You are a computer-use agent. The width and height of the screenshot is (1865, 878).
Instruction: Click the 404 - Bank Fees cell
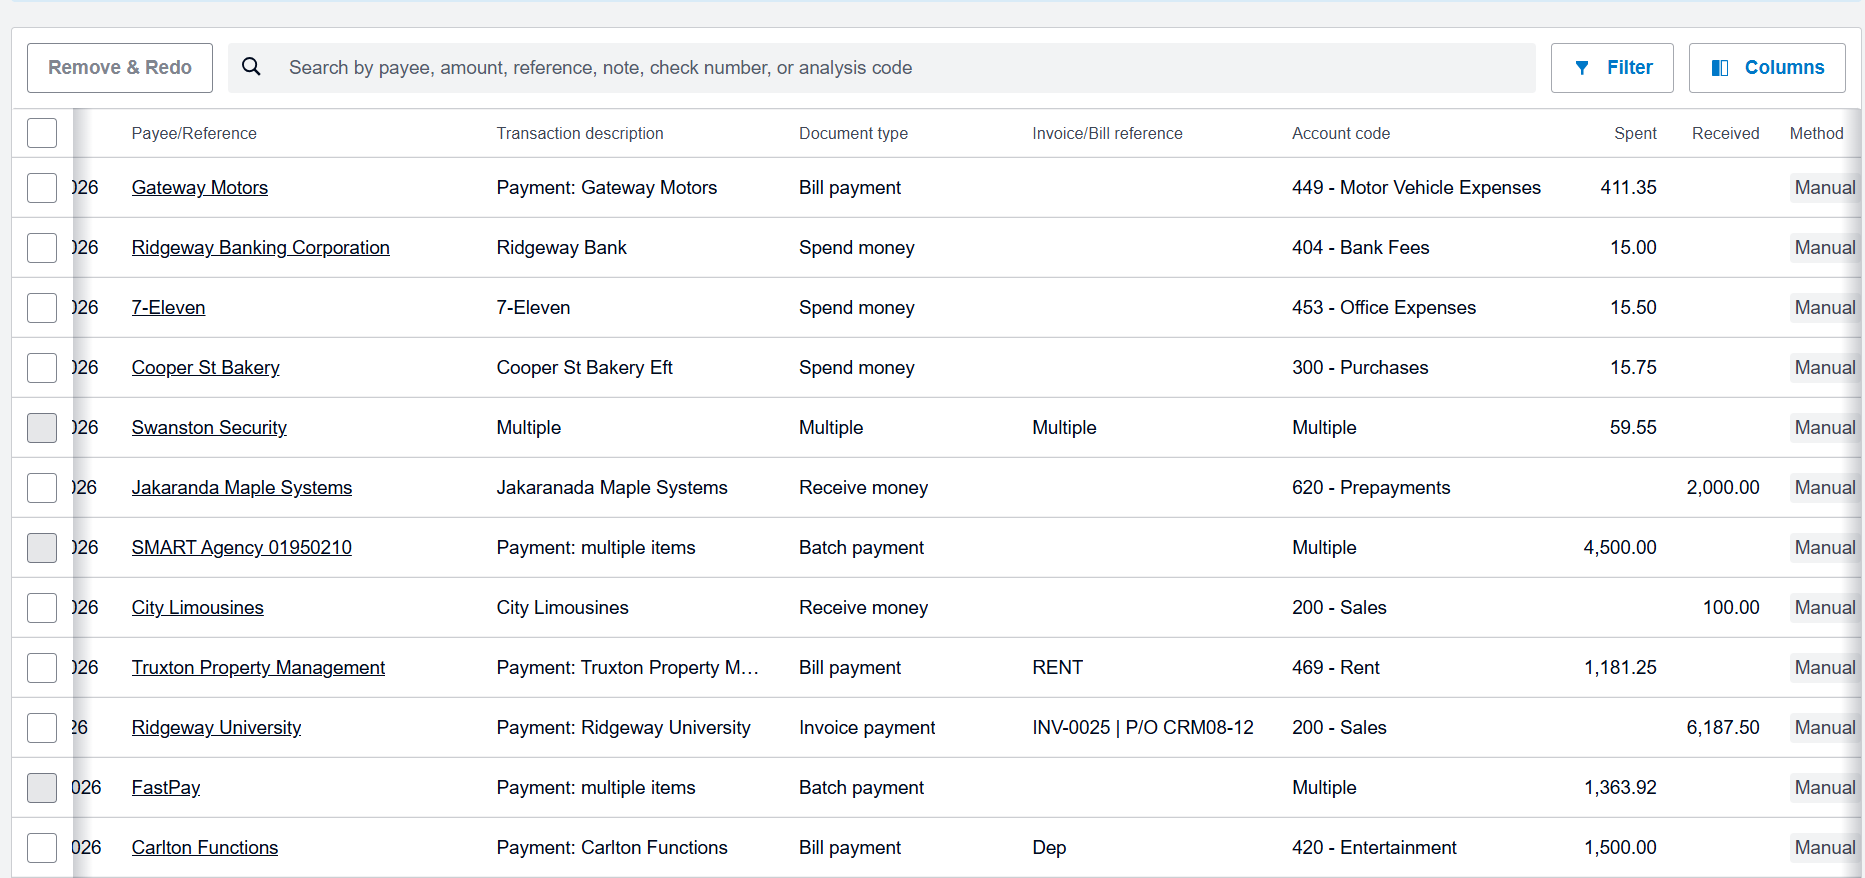[1360, 247]
